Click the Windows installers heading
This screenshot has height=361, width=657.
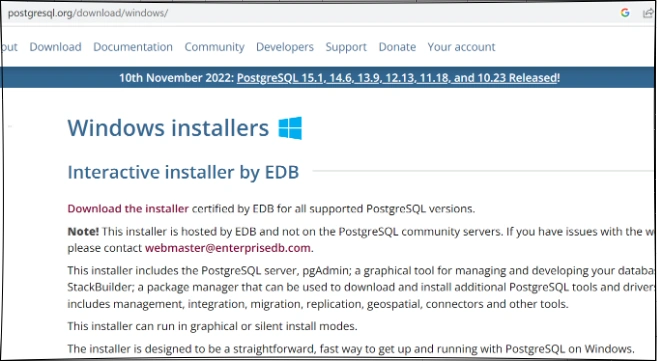click(x=168, y=128)
